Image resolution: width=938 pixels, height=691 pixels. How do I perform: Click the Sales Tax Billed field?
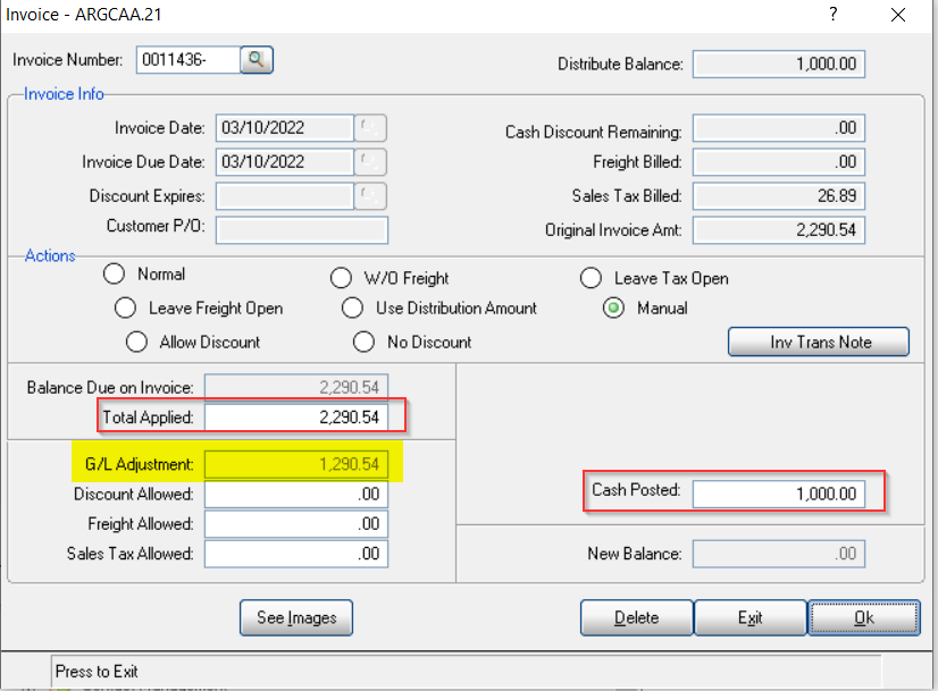click(779, 196)
